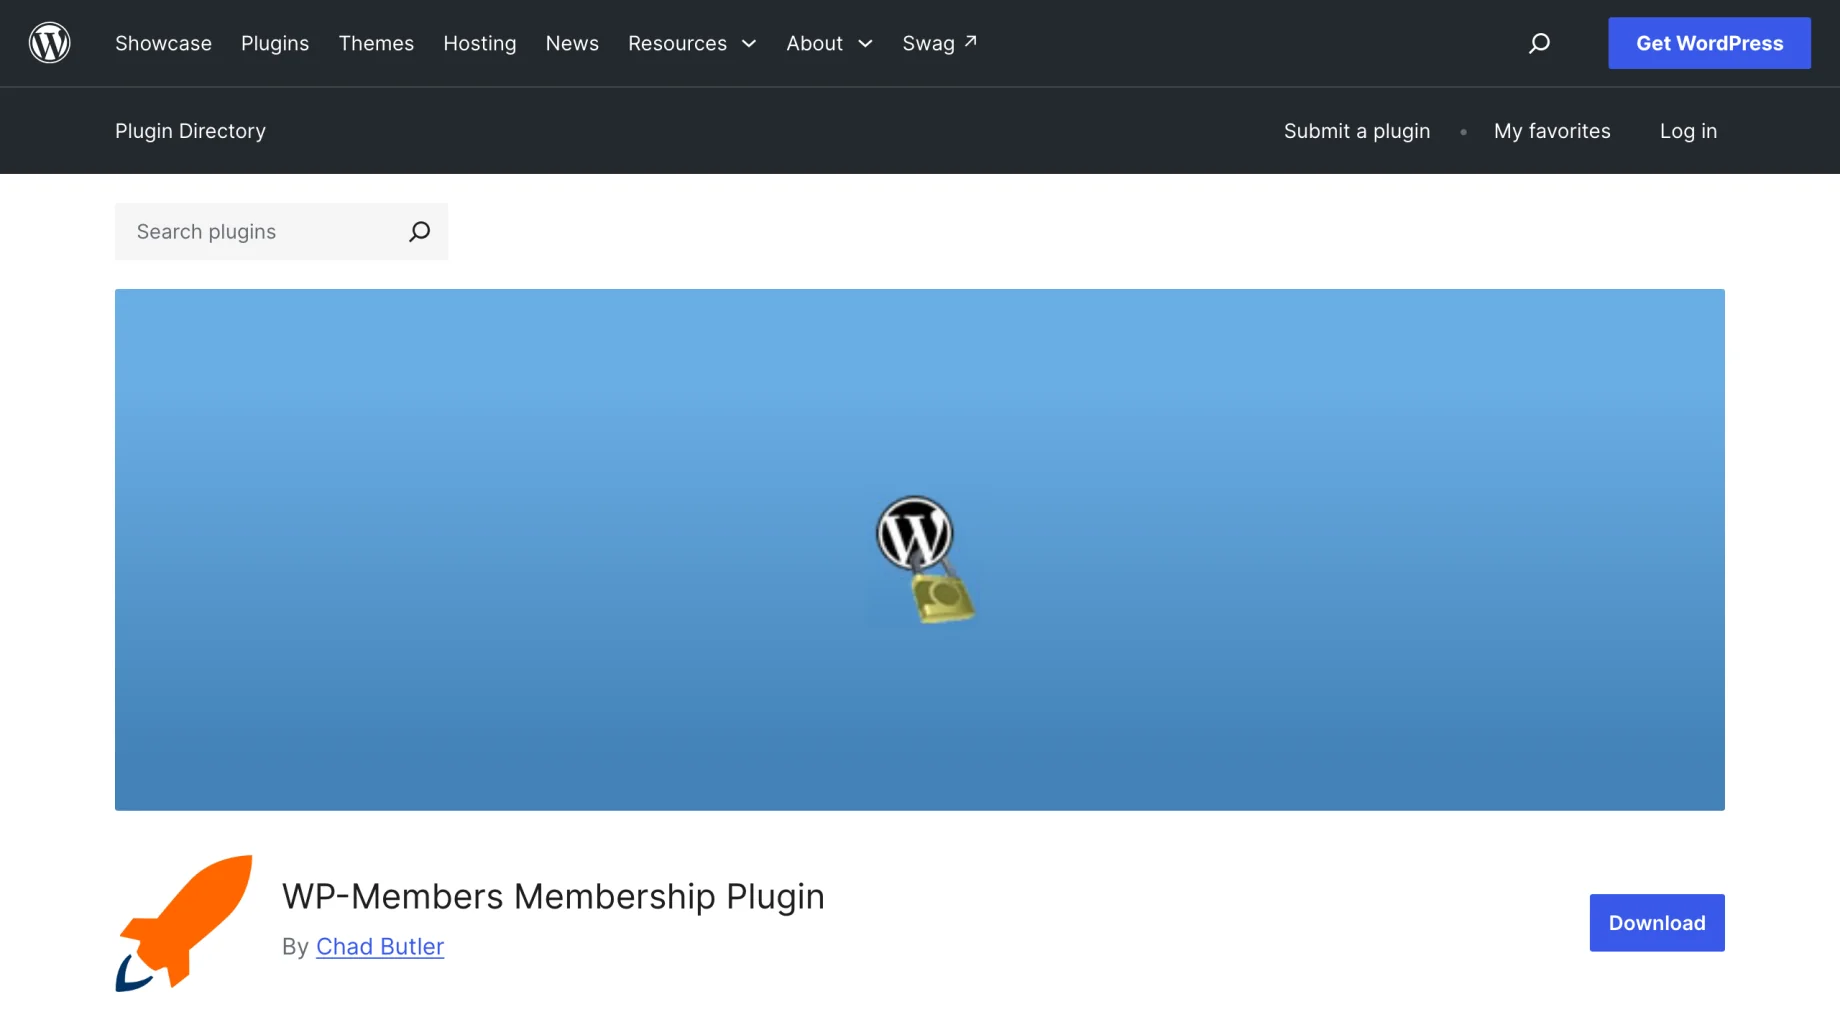
Task: Expand the Resources dropdown menu
Action: pos(692,43)
